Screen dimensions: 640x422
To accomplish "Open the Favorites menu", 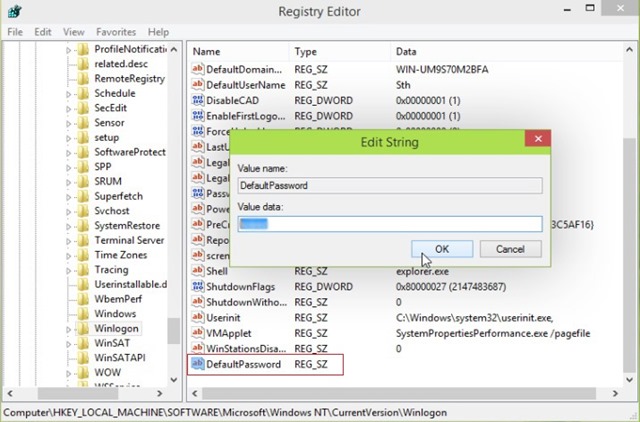I will tap(116, 32).
